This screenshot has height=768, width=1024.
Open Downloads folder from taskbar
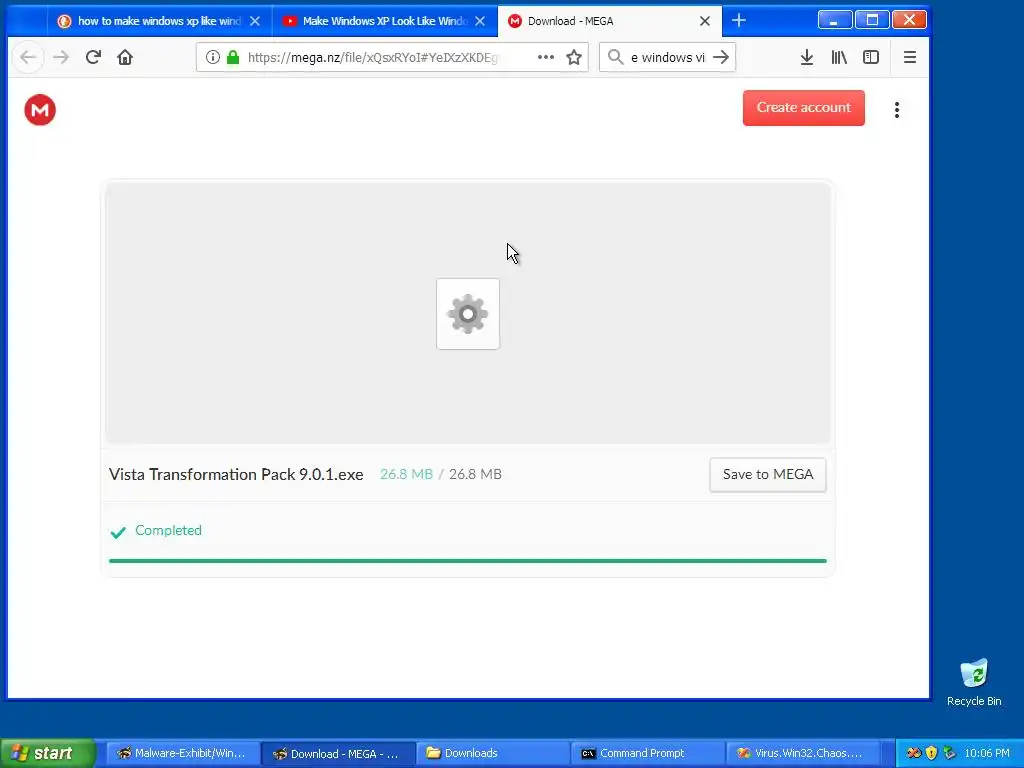(492, 753)
